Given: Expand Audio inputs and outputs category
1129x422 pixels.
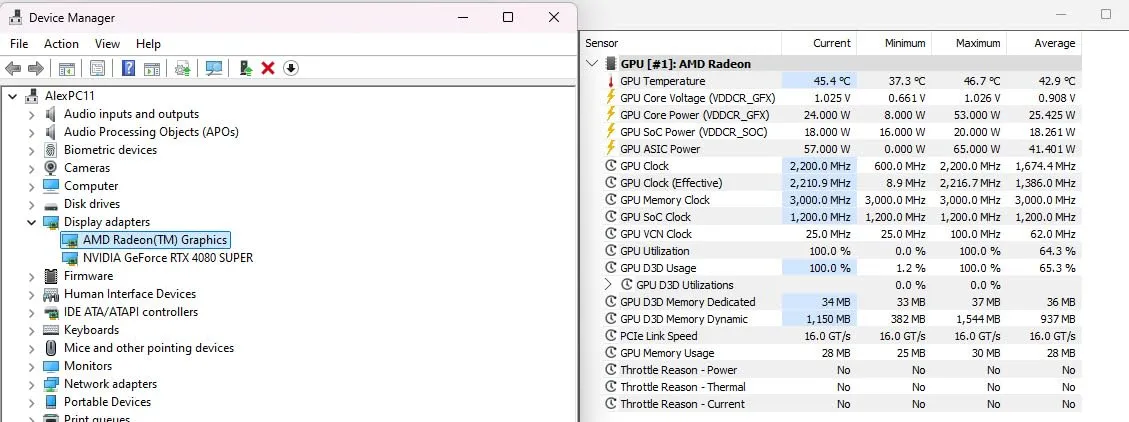Looking at the screenshot, I should (31, 115).
